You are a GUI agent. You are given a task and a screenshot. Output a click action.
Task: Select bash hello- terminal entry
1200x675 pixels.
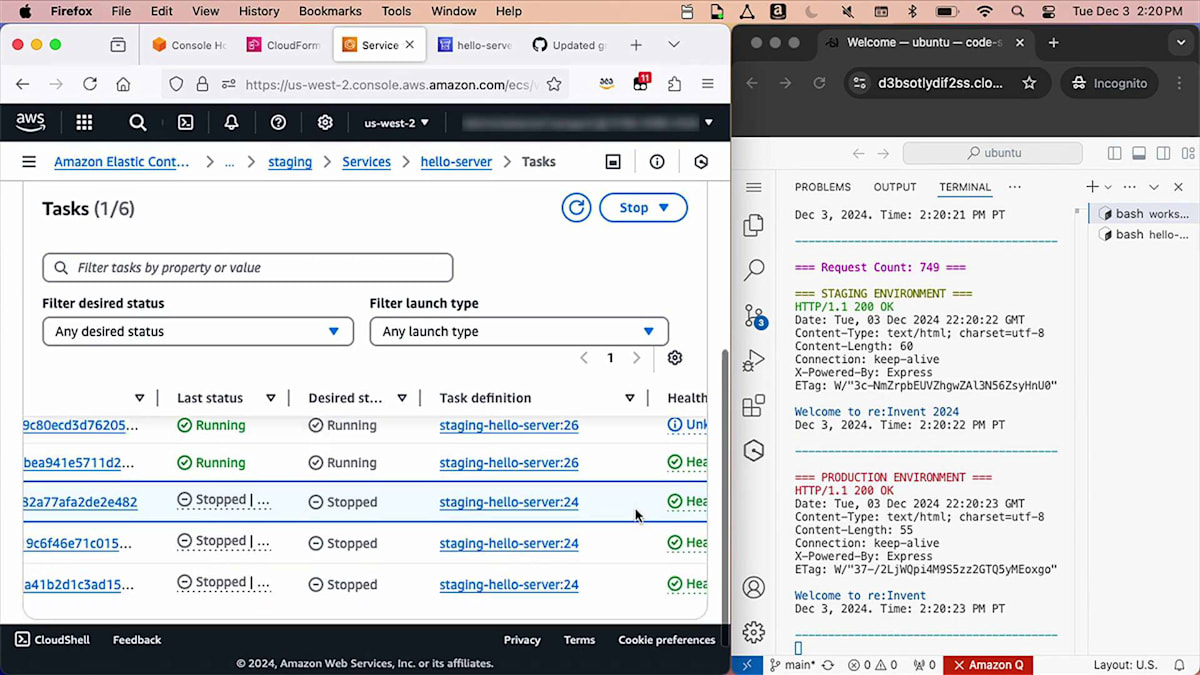1144,235
